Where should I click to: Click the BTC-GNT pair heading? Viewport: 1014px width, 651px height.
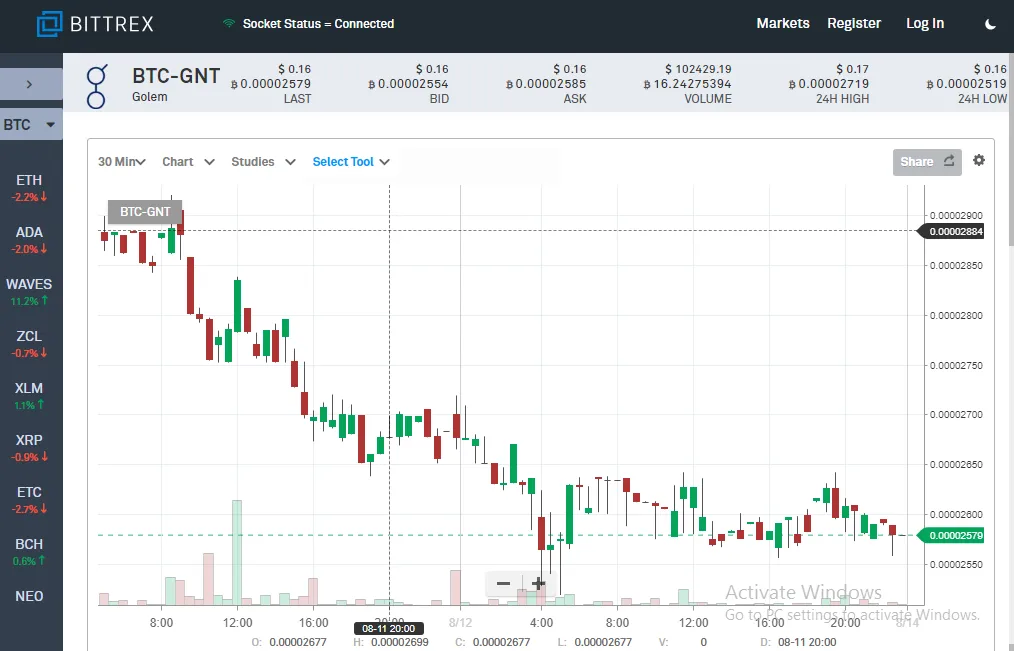click(x=176, y=76)
